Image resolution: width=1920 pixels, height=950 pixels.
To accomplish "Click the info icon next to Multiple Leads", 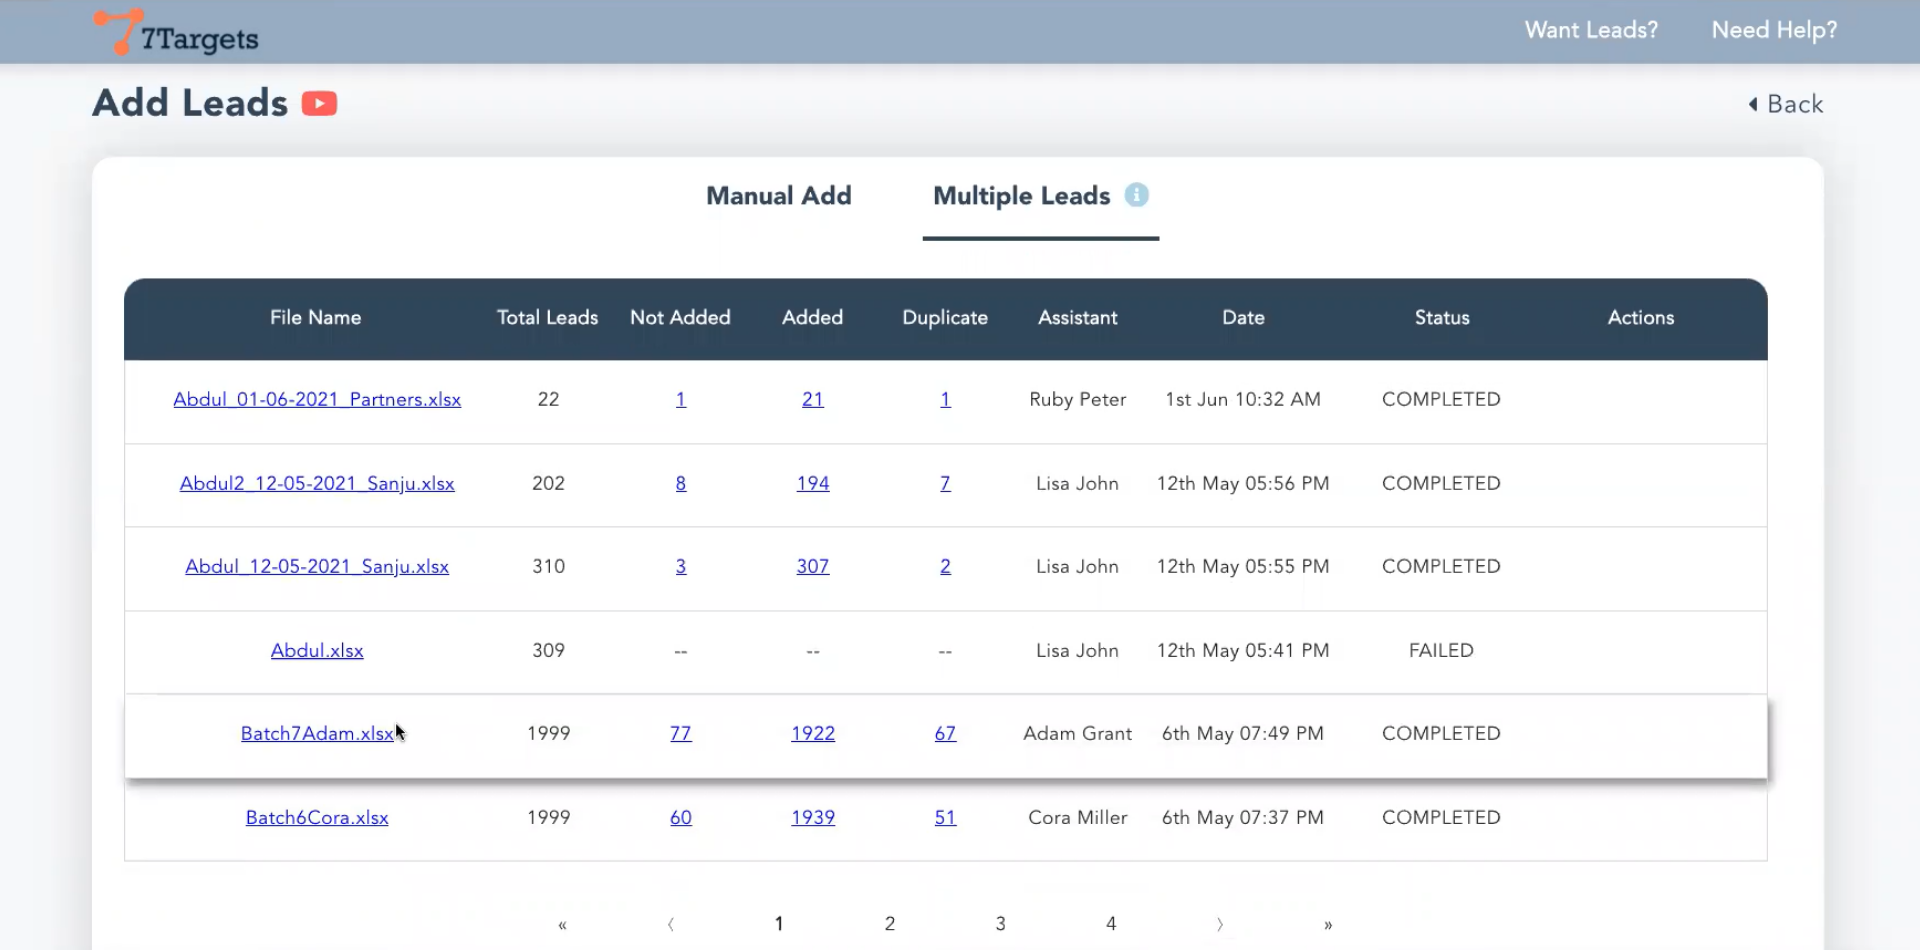I will click(x=1136, y=195).
